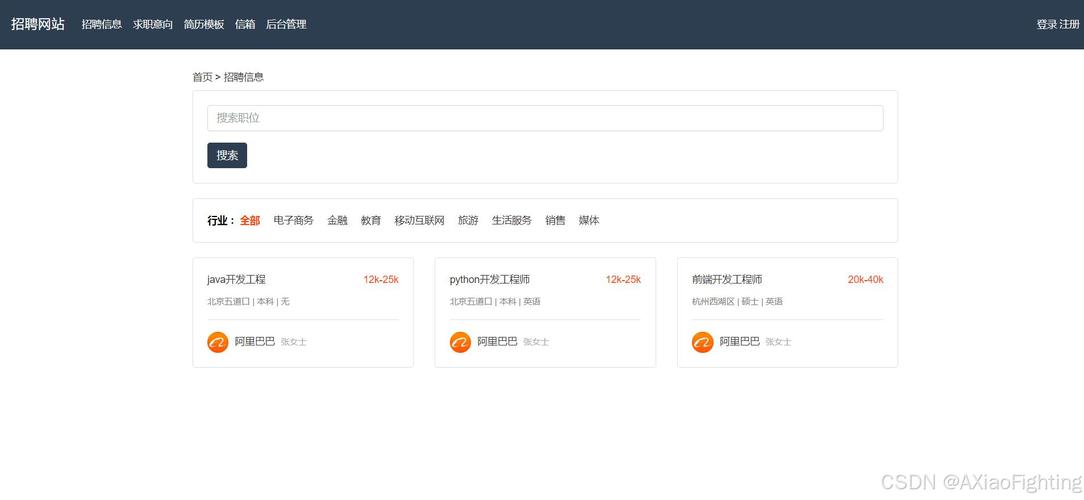Filter jobs by 移动互联网 industry
This screenshot has width=1084, height=500.
[419, 220]
